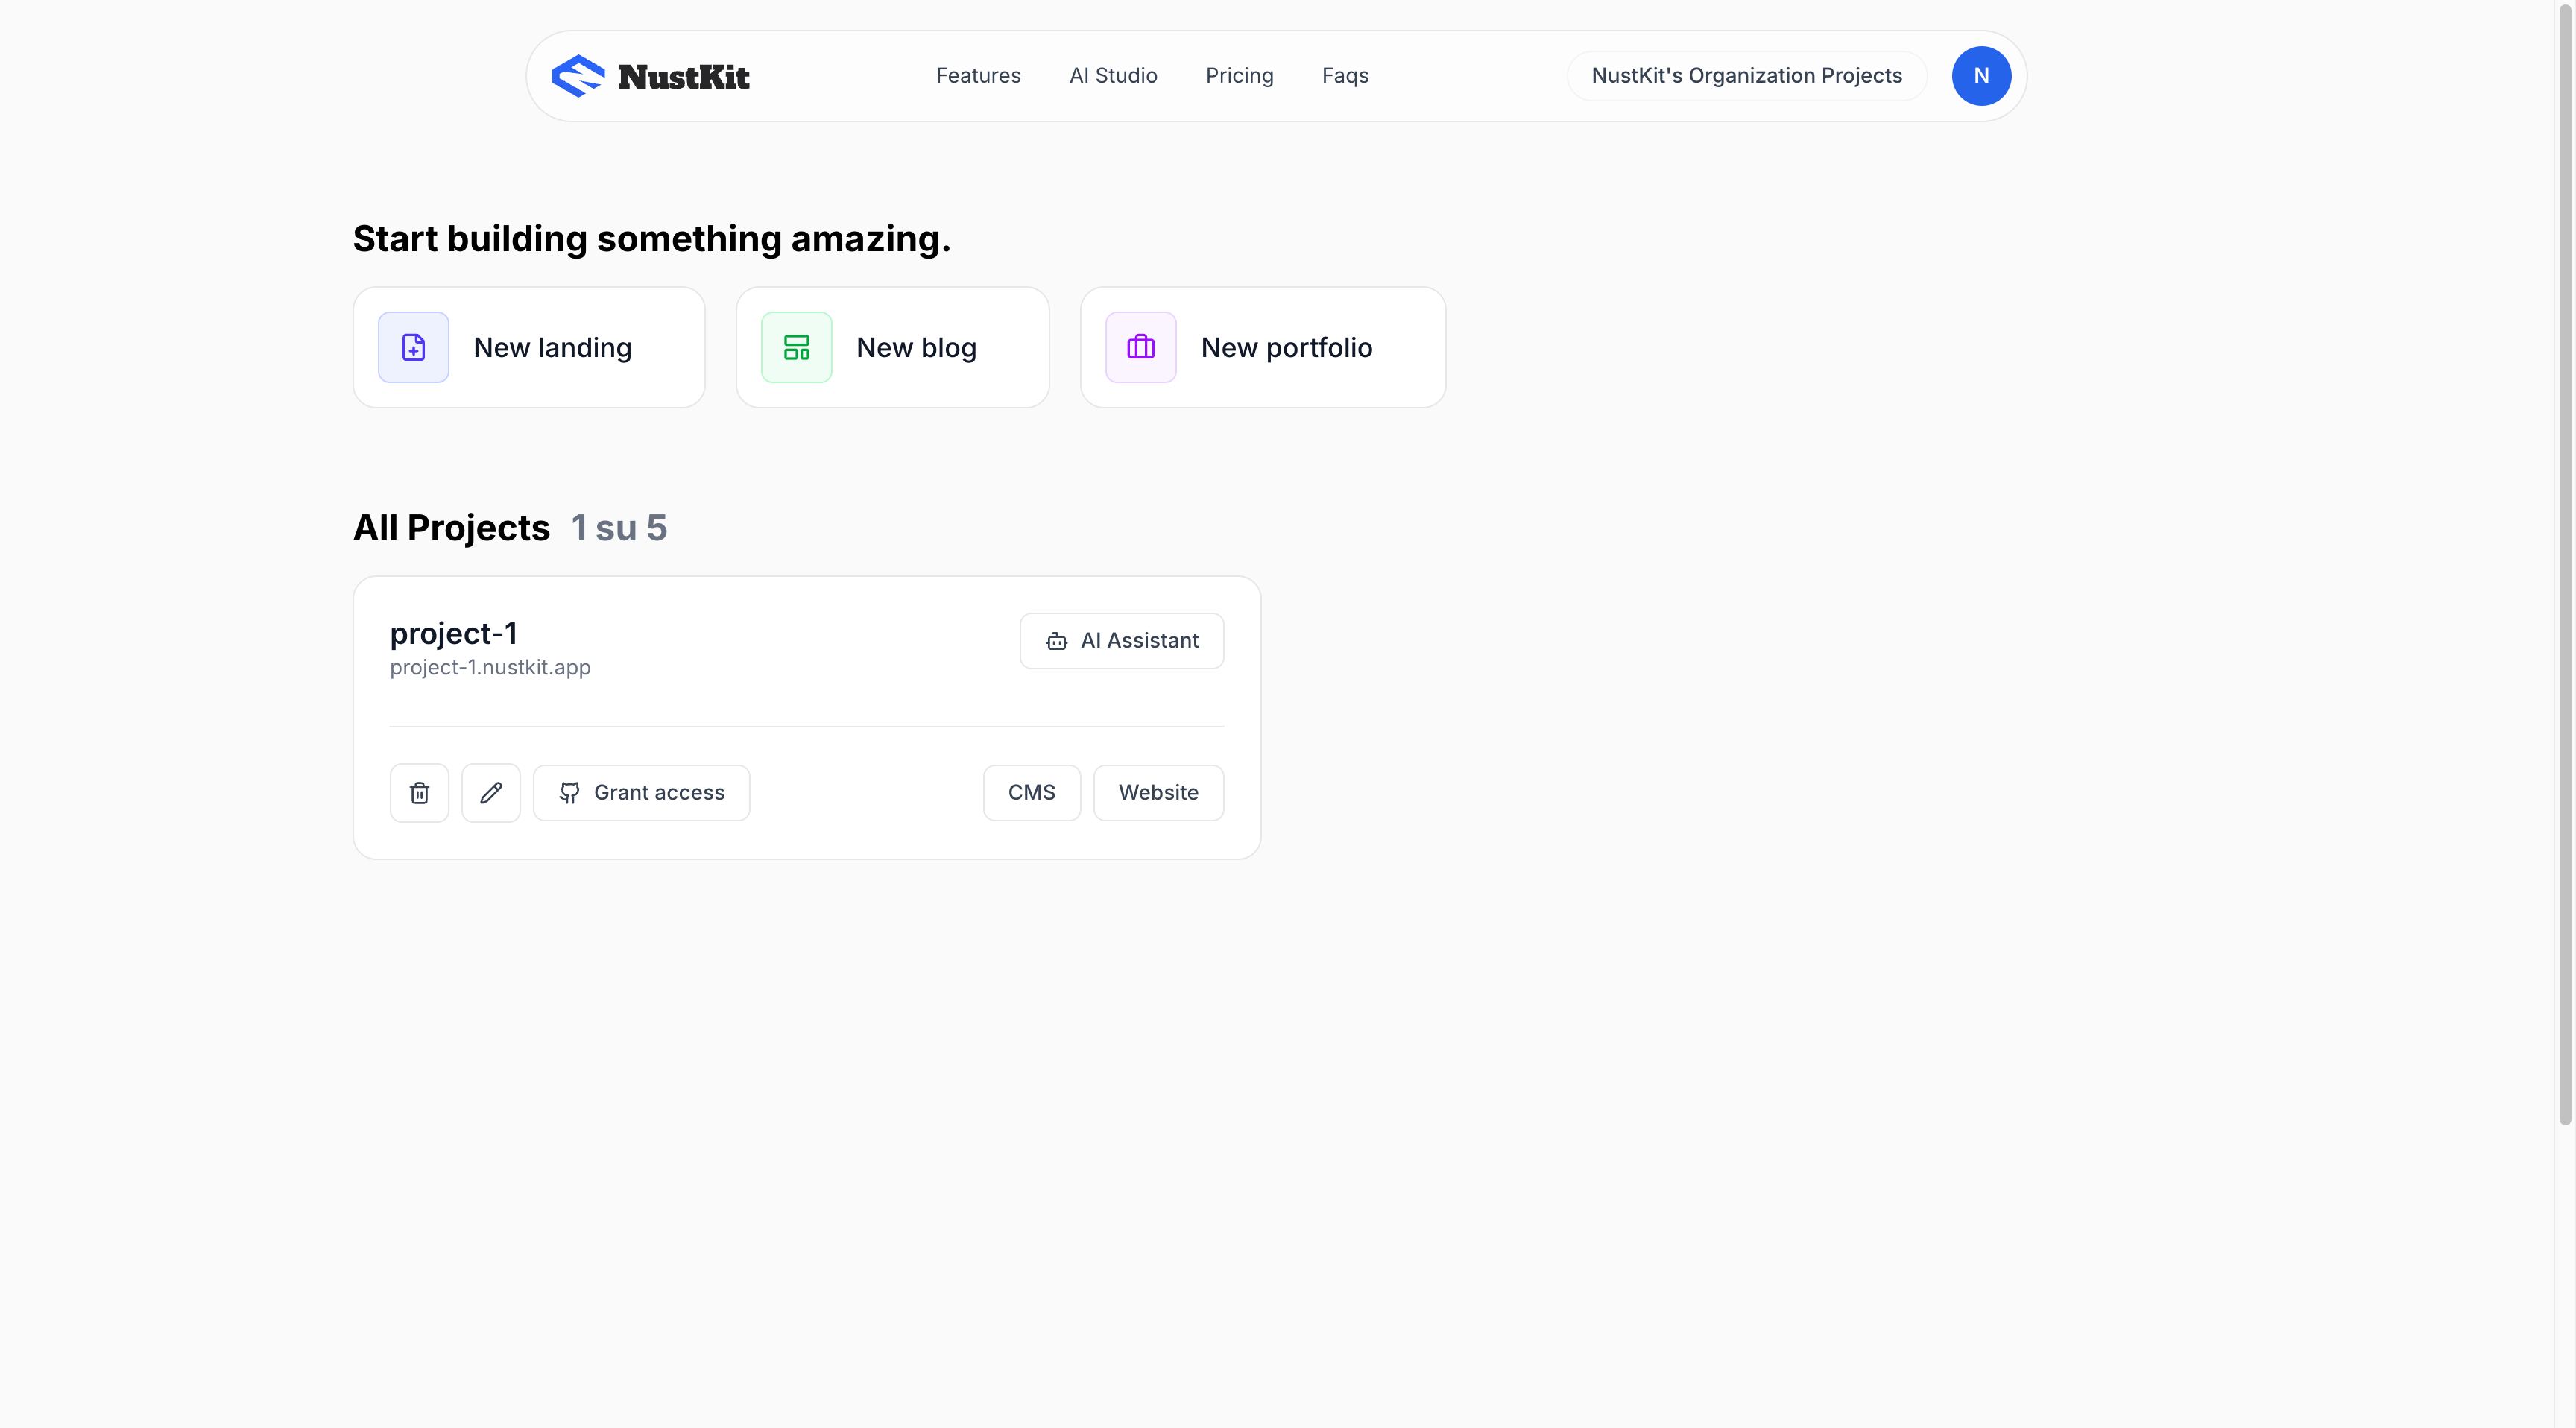The height and width of the screenshot is (1428, 2576).
Task: Open the Faqs section
Action: [1345, 75]
